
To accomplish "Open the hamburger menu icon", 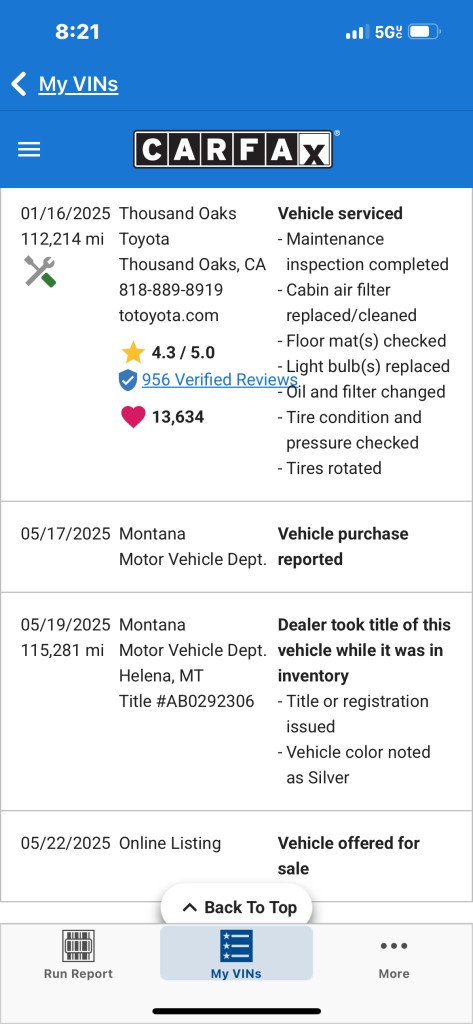I will 29,150.
